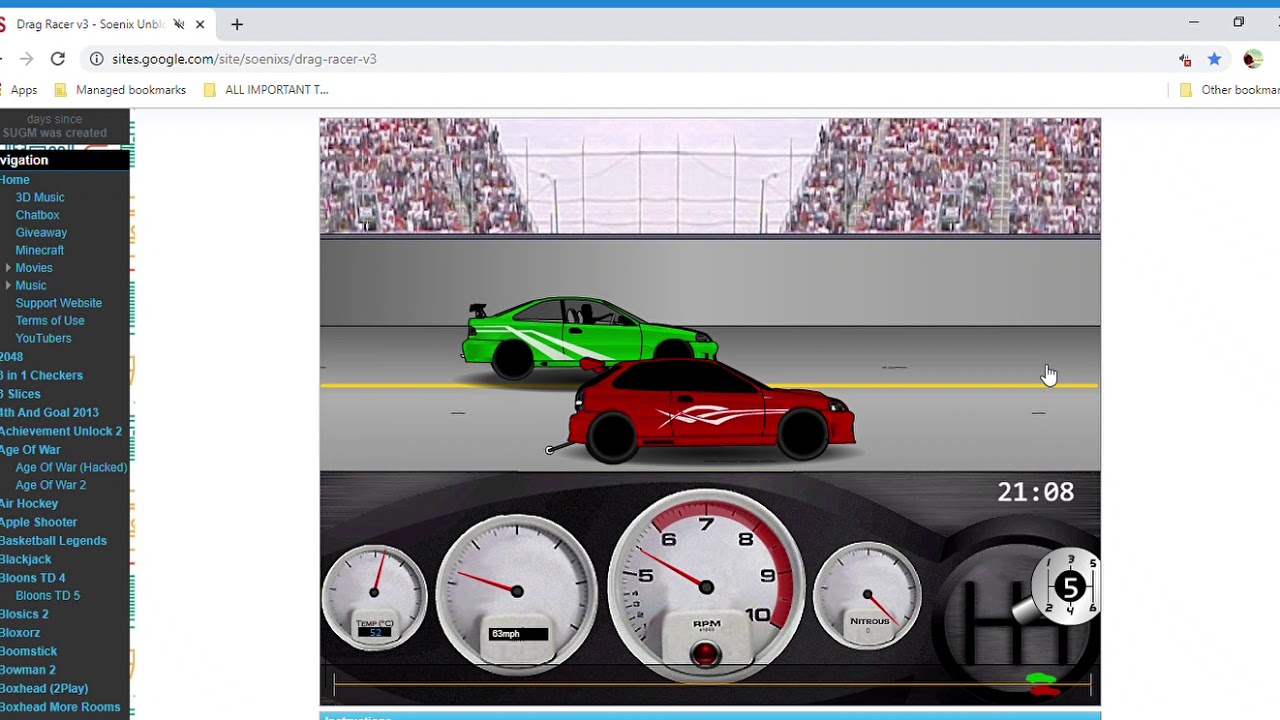The height and width of the screenshot is (720, 1280).
Task: Open the Age Of War (Hacked) link
Action: pyautogui.click(x=71, y=468)
